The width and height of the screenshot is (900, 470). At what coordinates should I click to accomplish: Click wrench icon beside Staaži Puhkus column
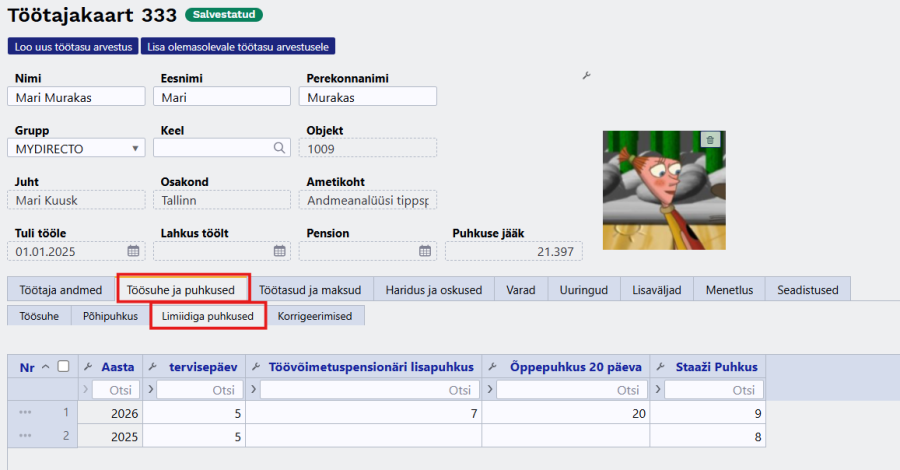point(659,367)
